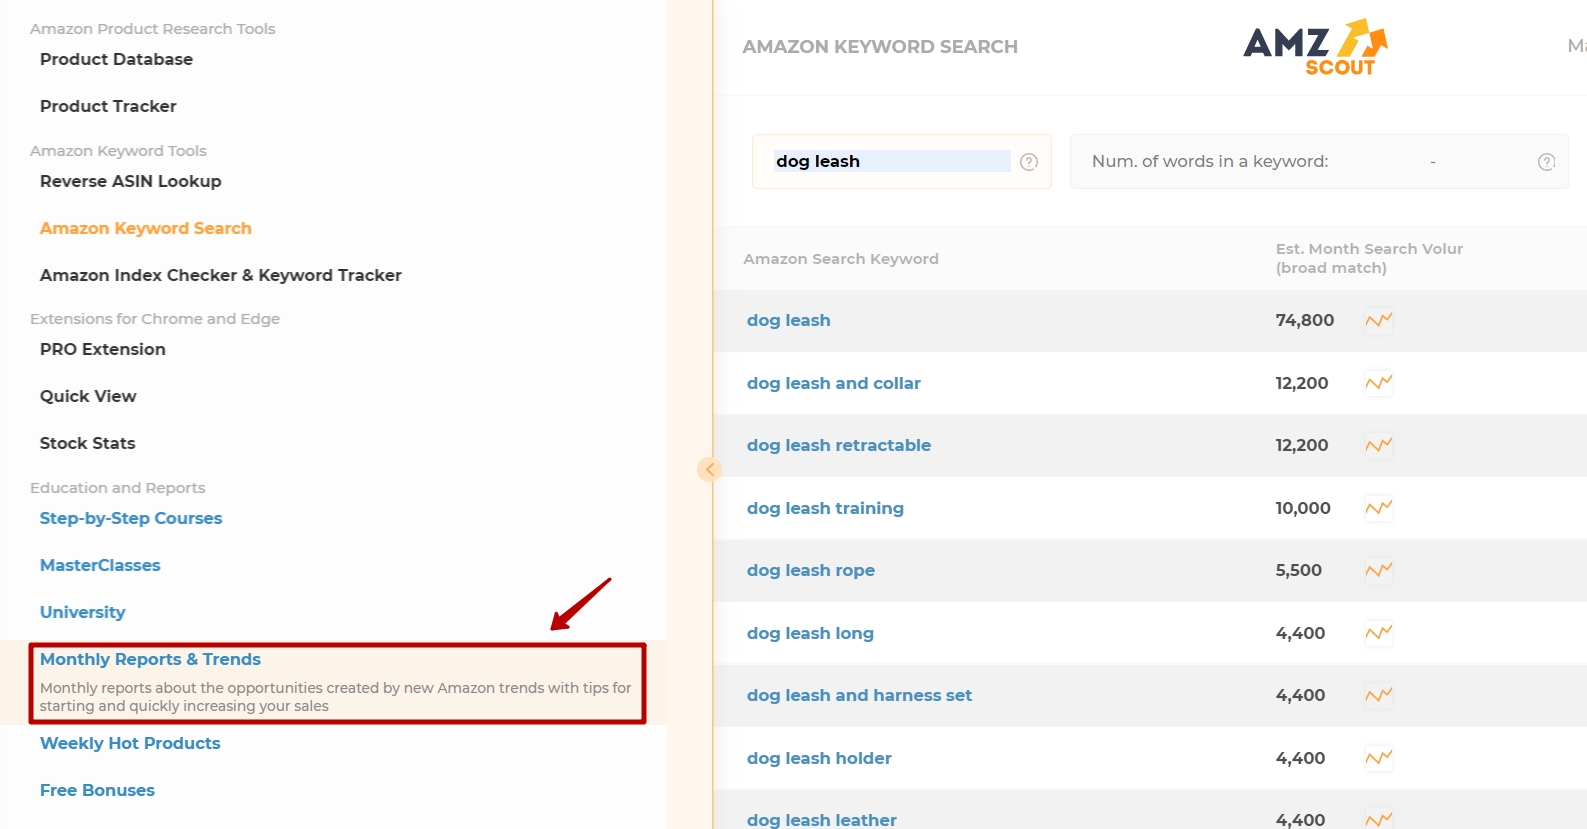Click the 'dog leash leather' keyword
This screenshot has width=1587, height=829.
821,820
